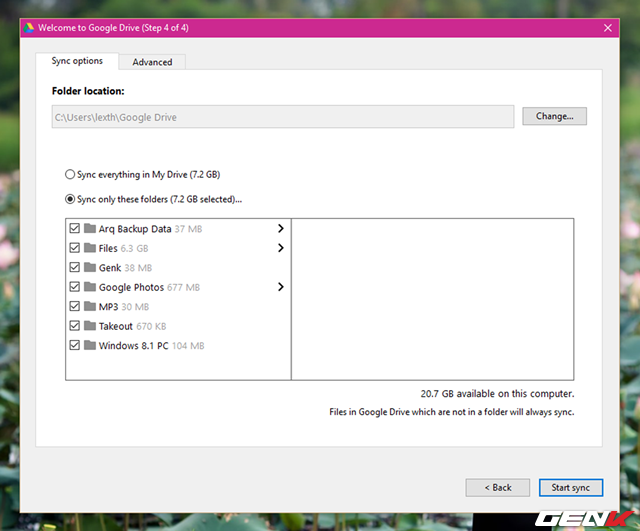The width and height of the screenshot is (640, 531).
Task: Click the Change... folder location button
Action: click(x=554, y=117)
